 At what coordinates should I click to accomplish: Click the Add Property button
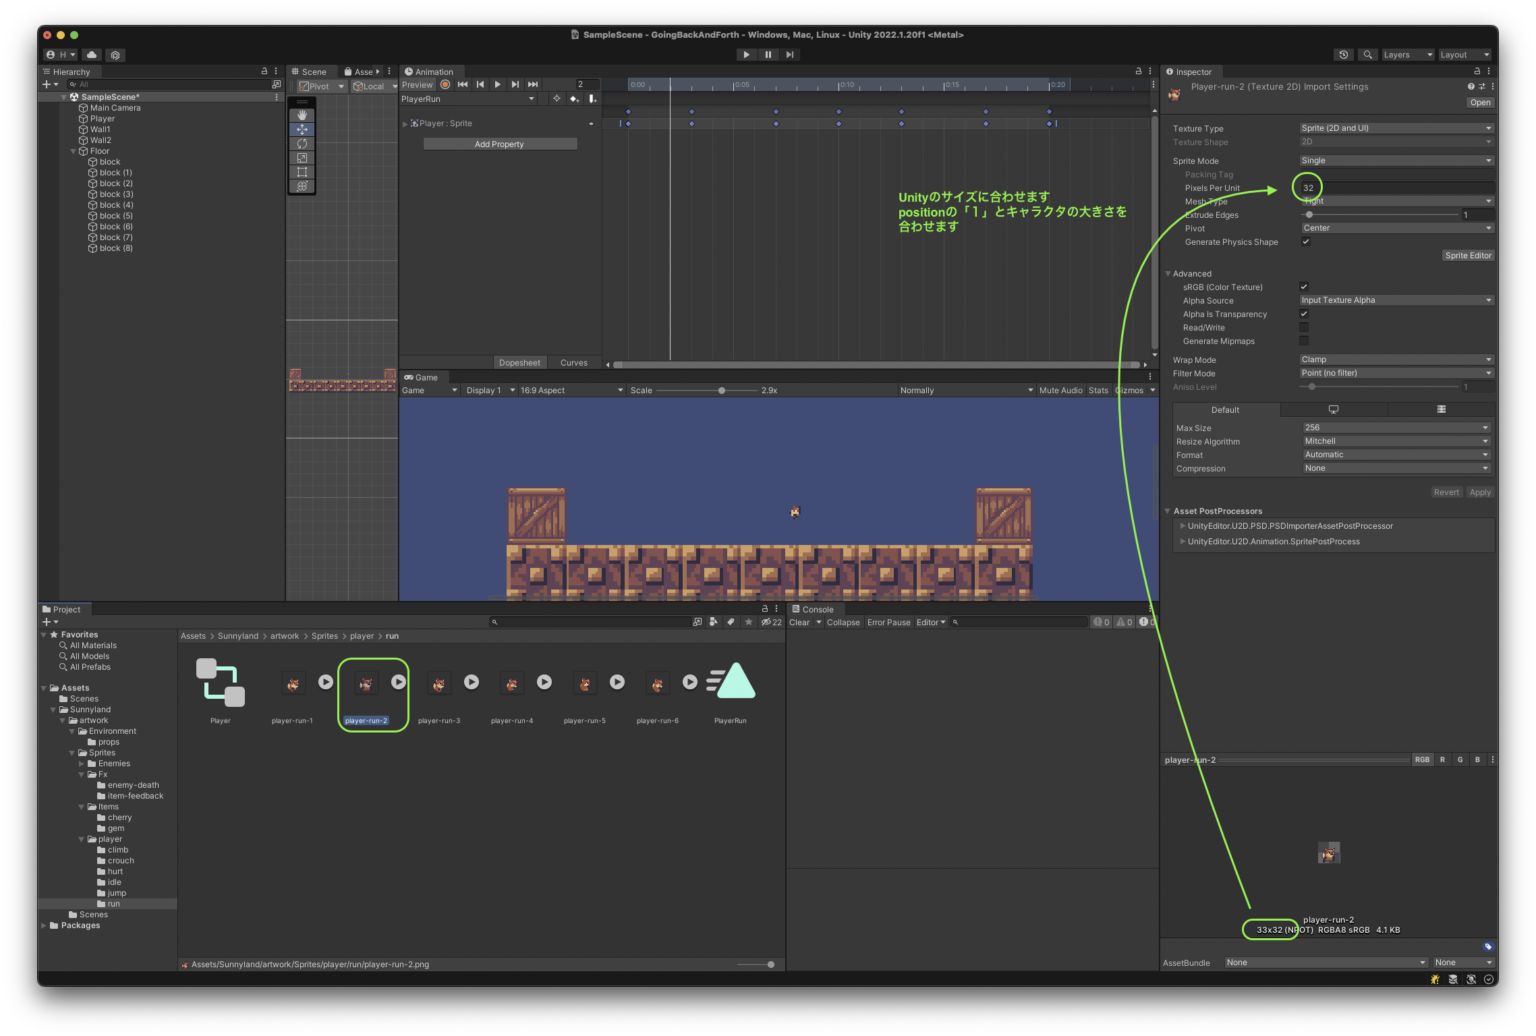(x=499, y=143)
